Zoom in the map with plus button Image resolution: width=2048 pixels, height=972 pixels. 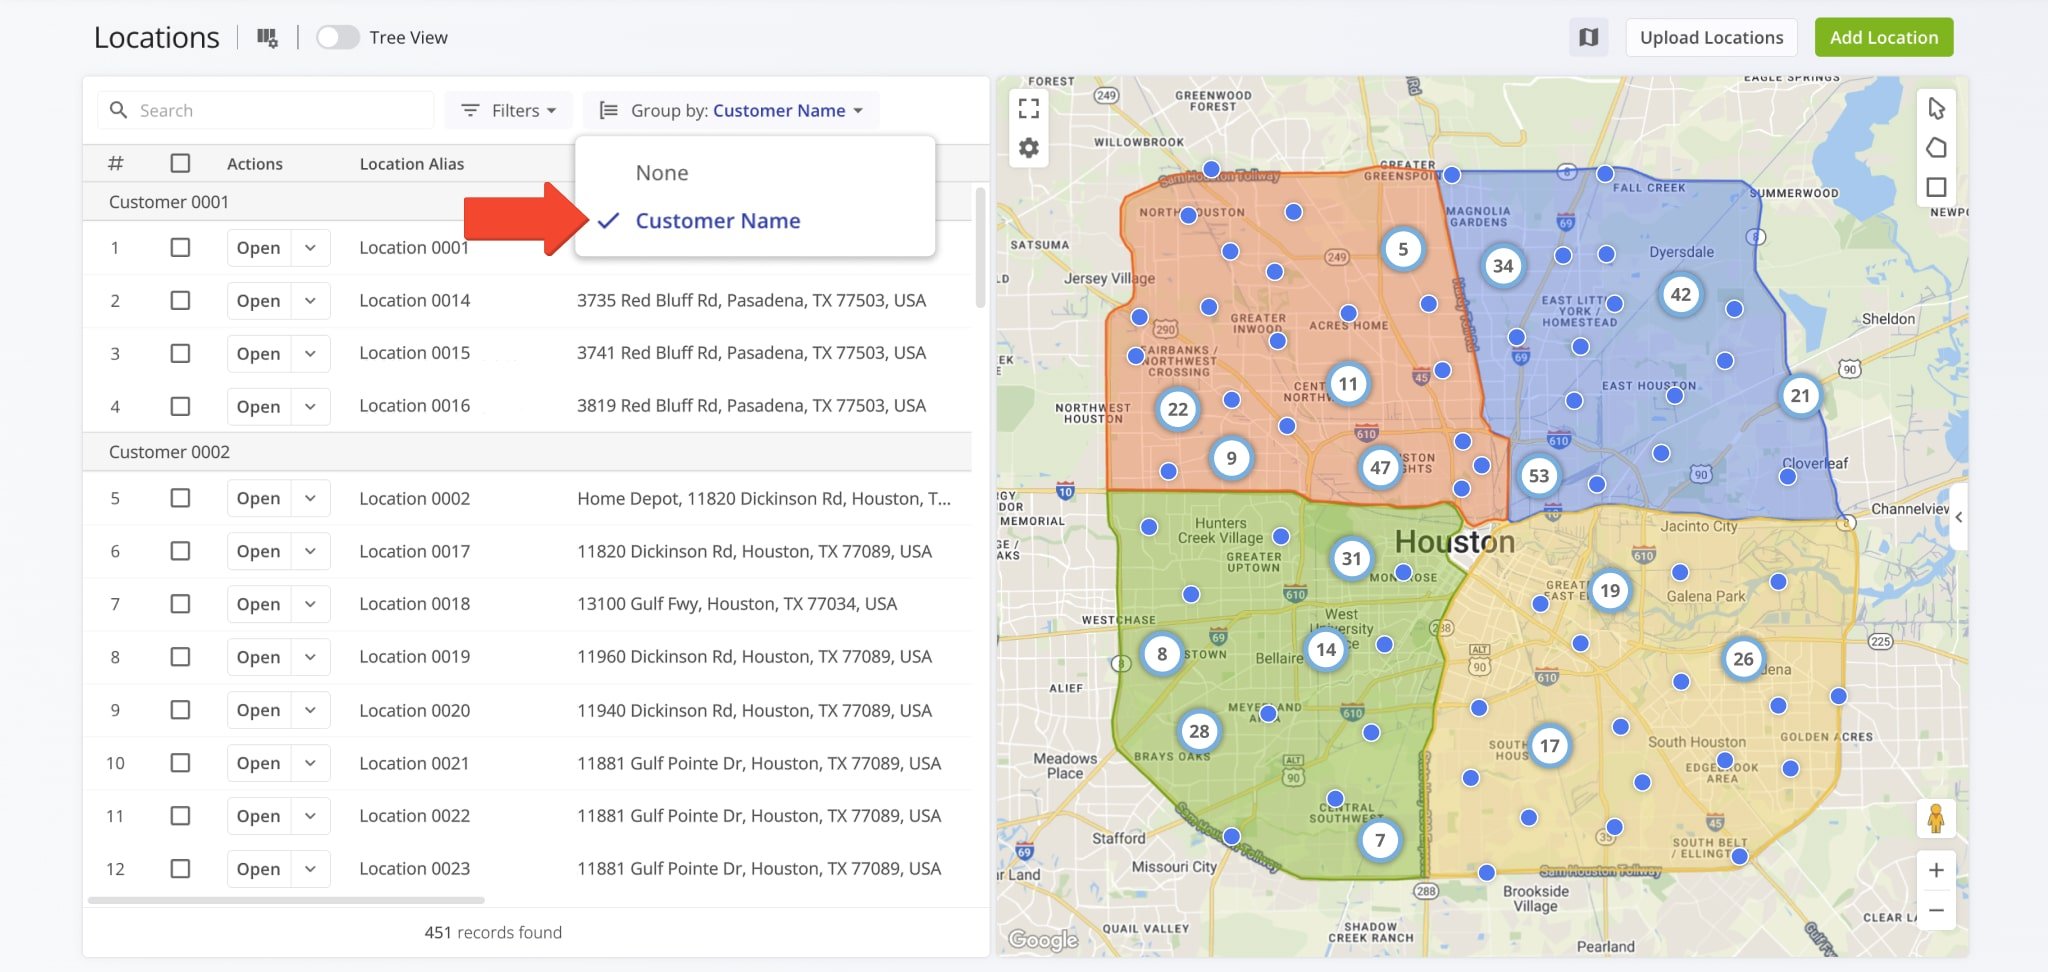coord(1936,870)
